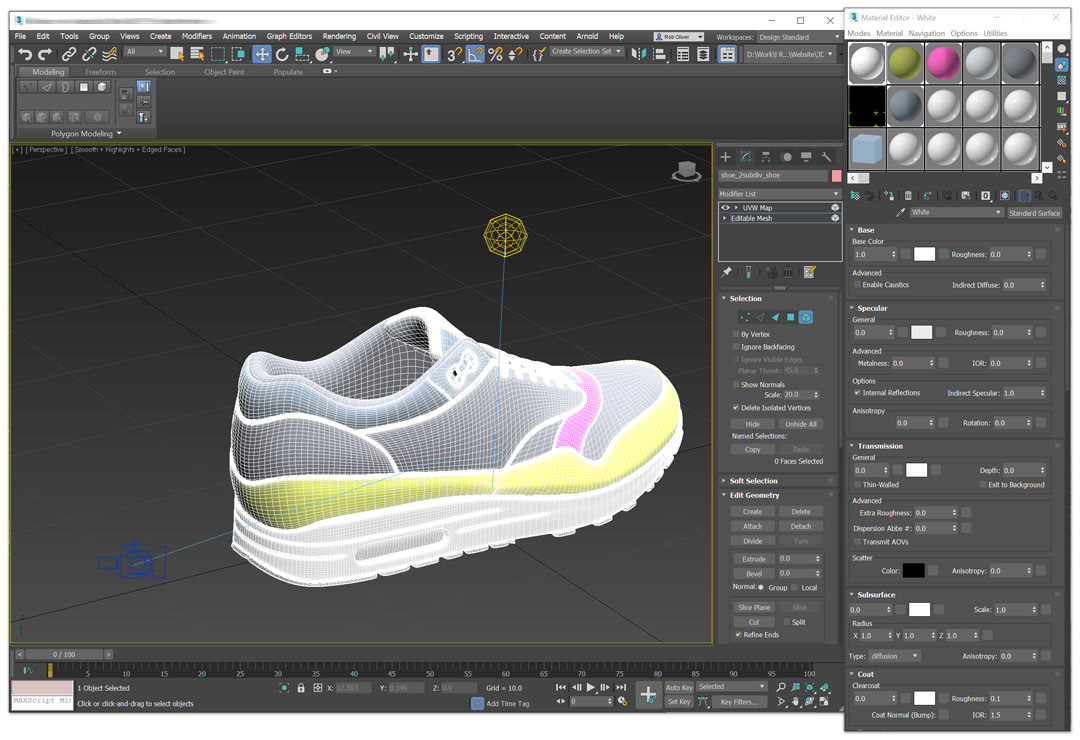Select the Link tool icon
Screen dimensions: 1080x740
[69, 54]
